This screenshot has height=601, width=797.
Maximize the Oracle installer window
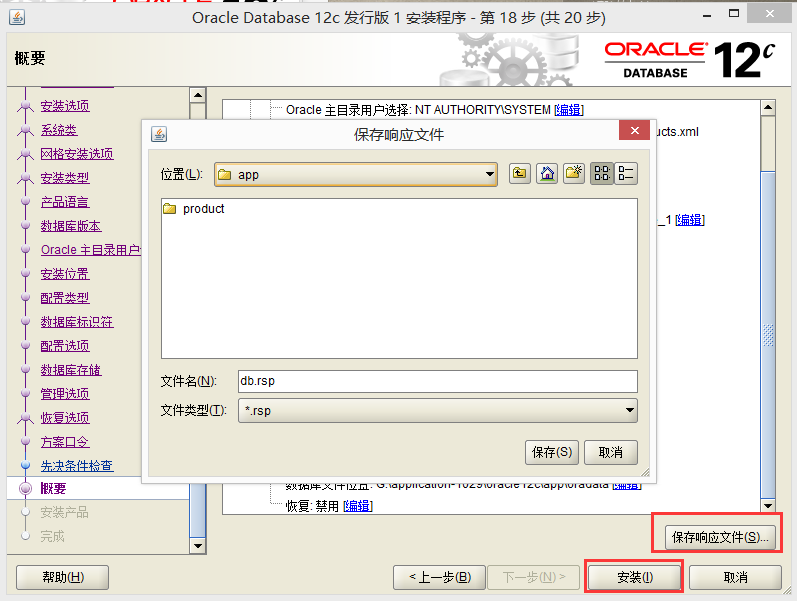point(734,14)
